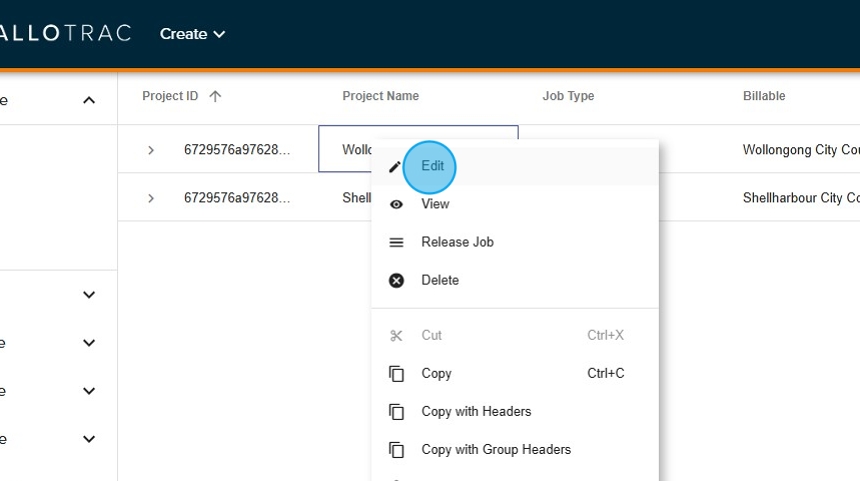
Task: Click the copy icon beside Copy Ctrl+C
Action: point(396,373)
